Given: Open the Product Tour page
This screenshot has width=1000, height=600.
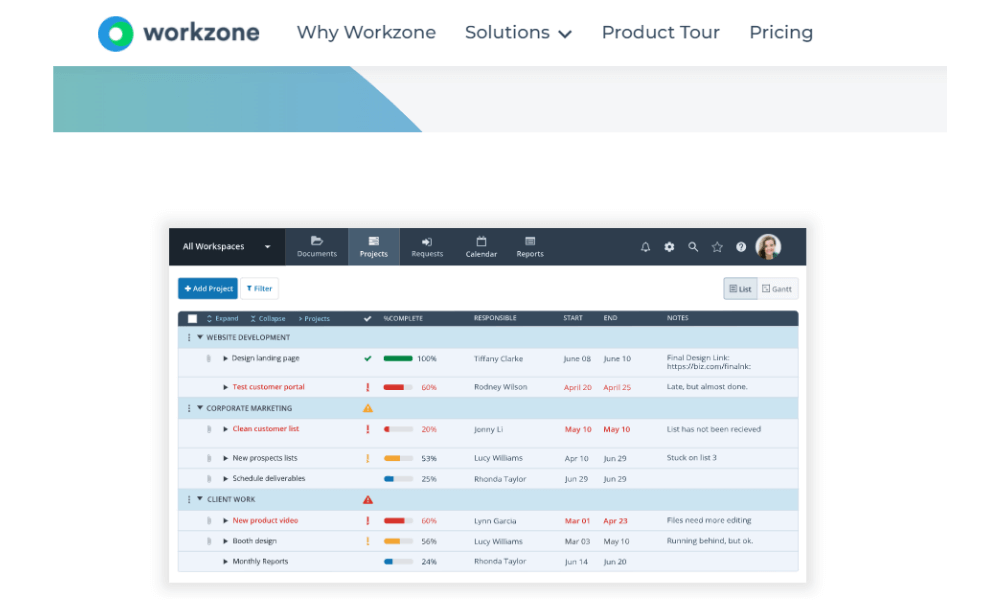Looking at the screenshot, I should tap(661, 33).
